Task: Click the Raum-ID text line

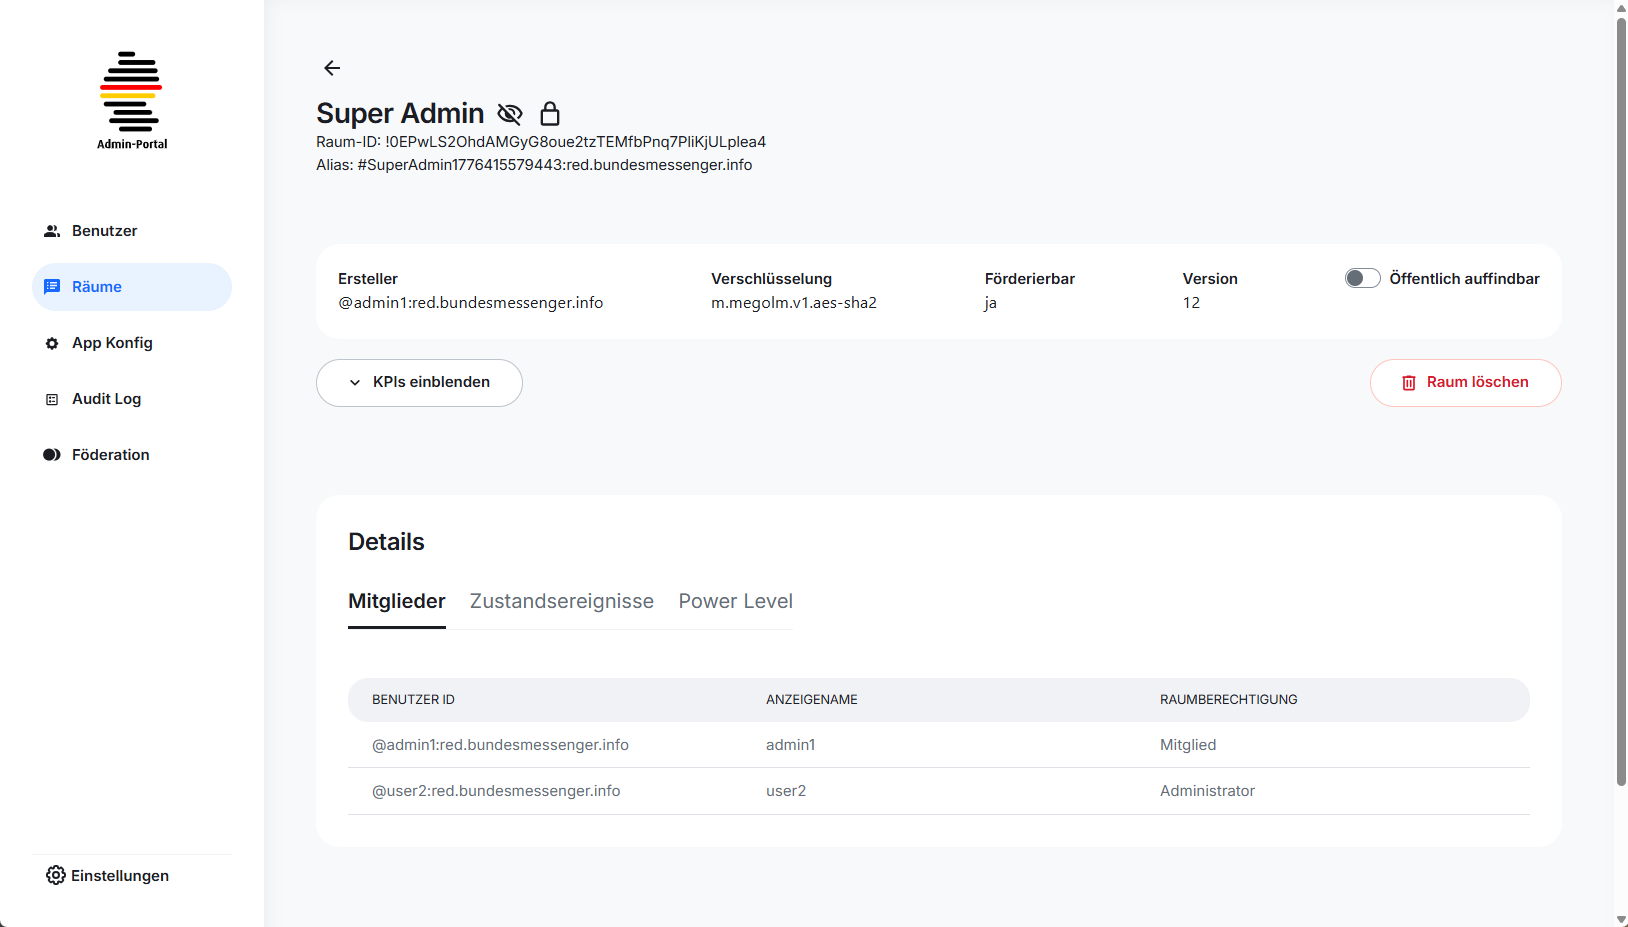Action: 541,142
